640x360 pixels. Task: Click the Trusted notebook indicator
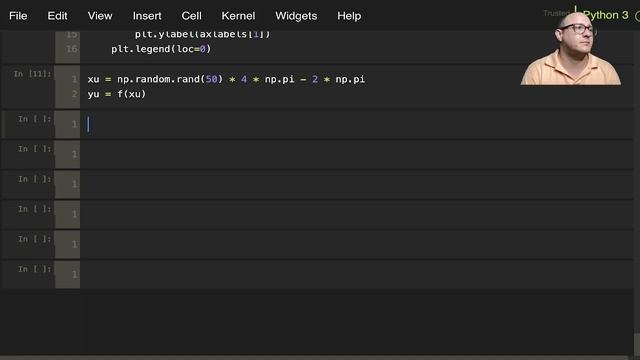click(556, 13)
